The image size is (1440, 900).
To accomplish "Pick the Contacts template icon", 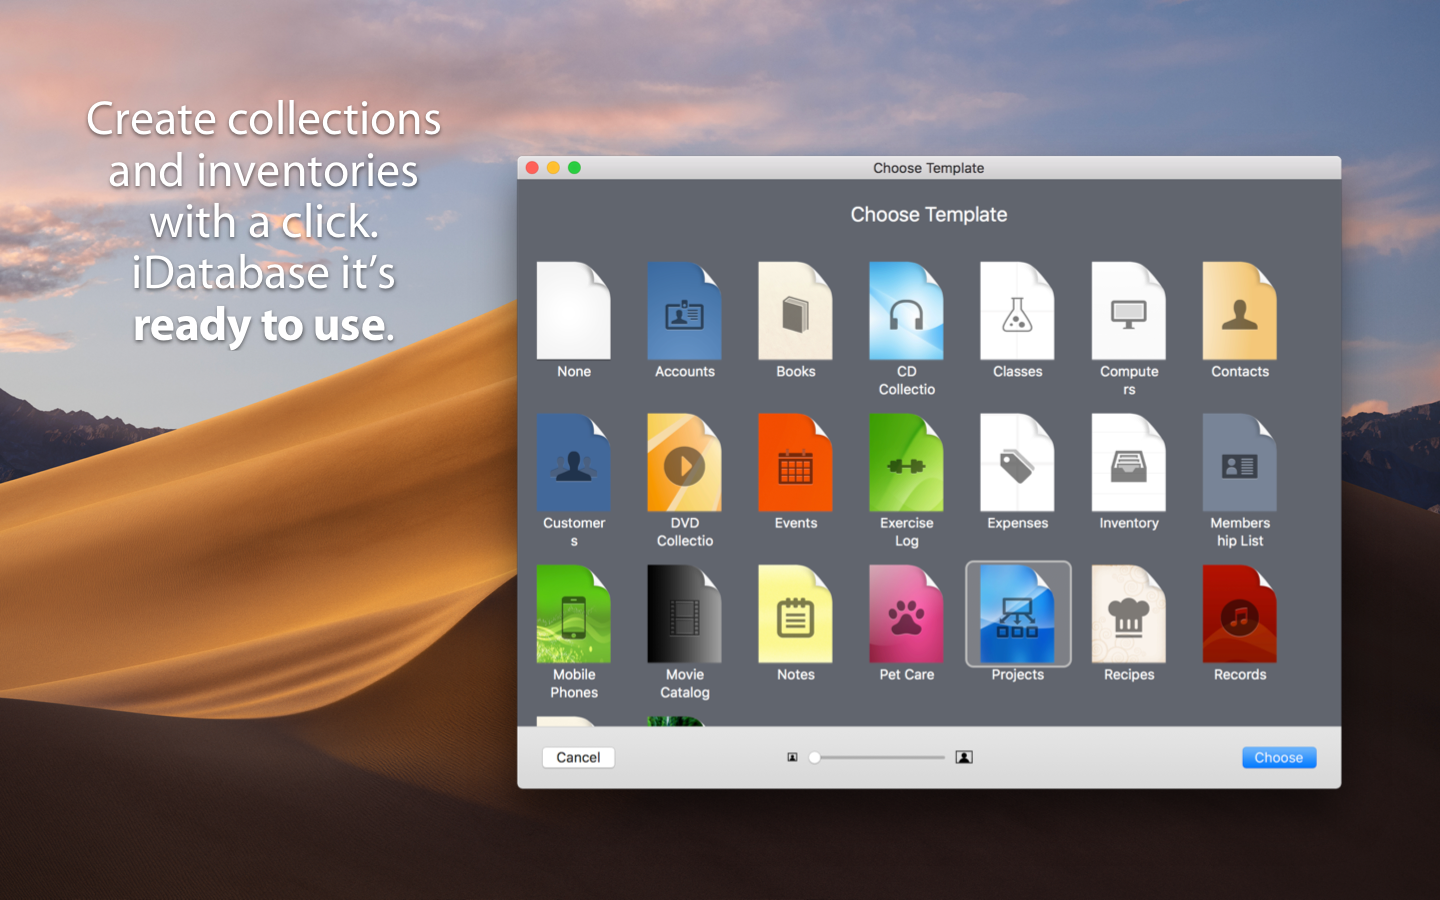I will coord(1239,311).
